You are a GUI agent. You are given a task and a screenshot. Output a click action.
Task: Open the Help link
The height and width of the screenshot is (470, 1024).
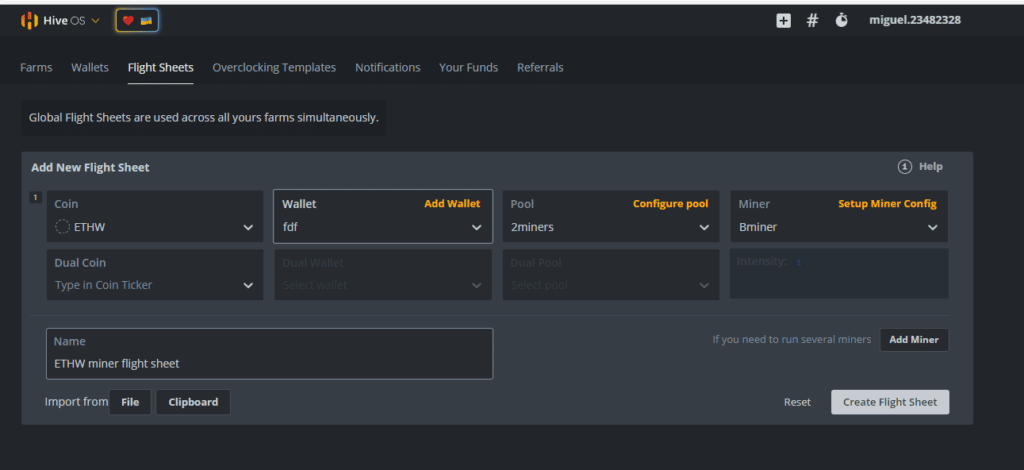(x=931, y=167)
